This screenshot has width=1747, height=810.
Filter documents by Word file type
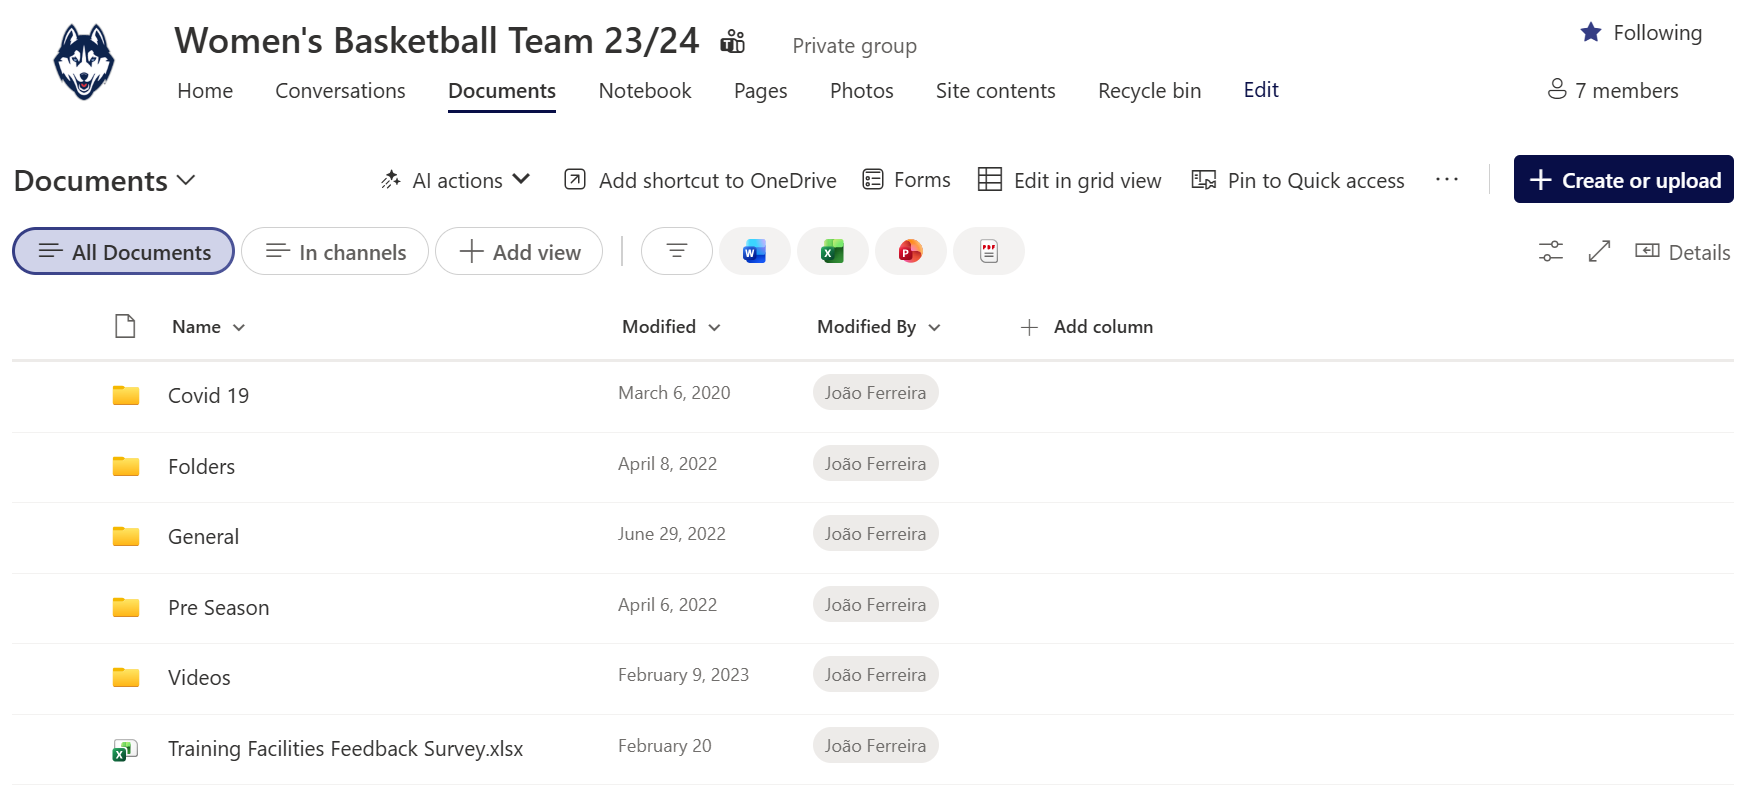pyautogui.click(x=754, y=252)
